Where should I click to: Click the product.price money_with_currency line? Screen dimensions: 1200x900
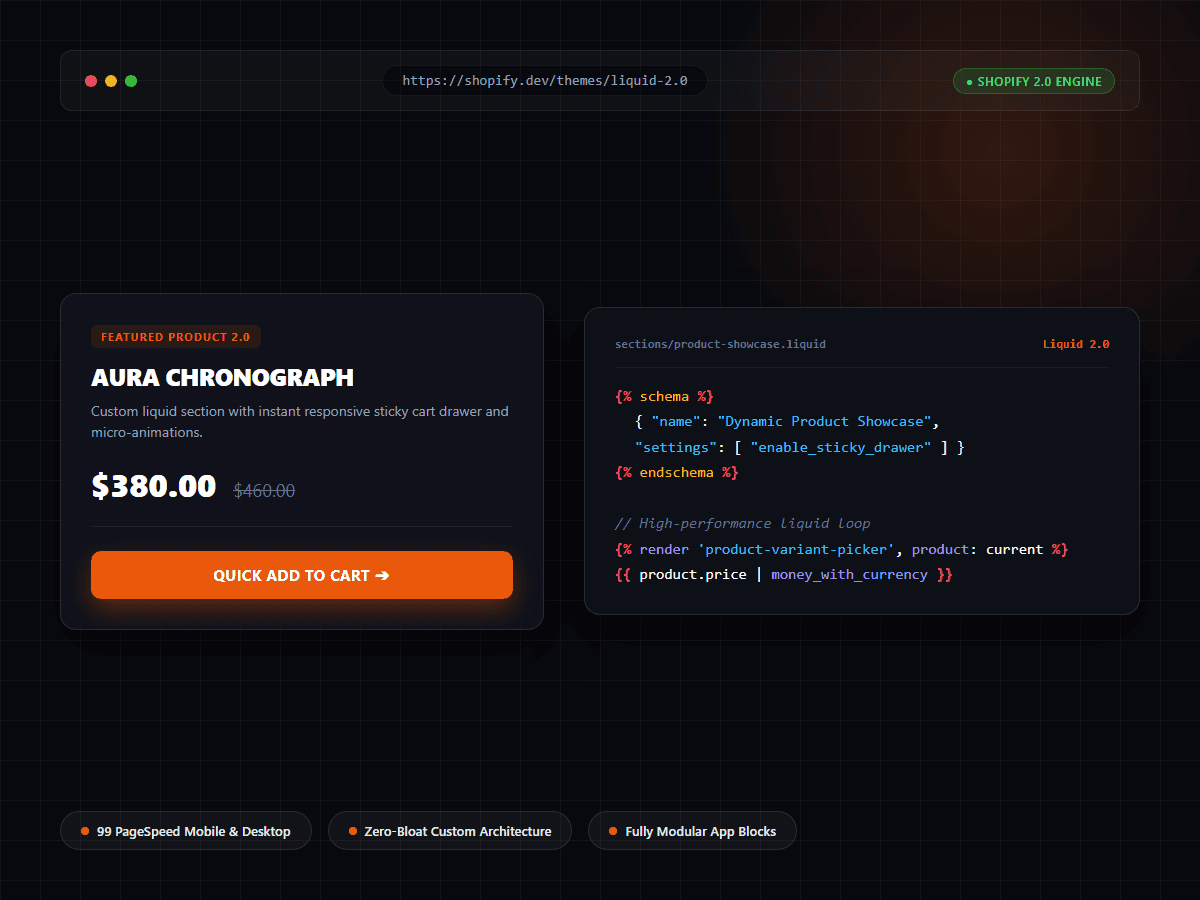pos(784,575)
